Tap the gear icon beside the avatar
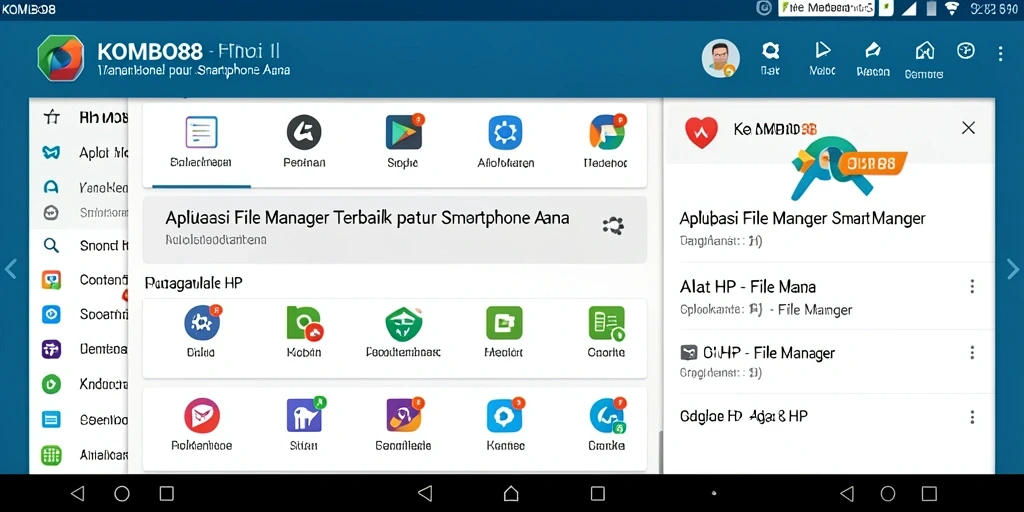The height and width of the screenshot is (512, 1024). click(x=771, y=51)
